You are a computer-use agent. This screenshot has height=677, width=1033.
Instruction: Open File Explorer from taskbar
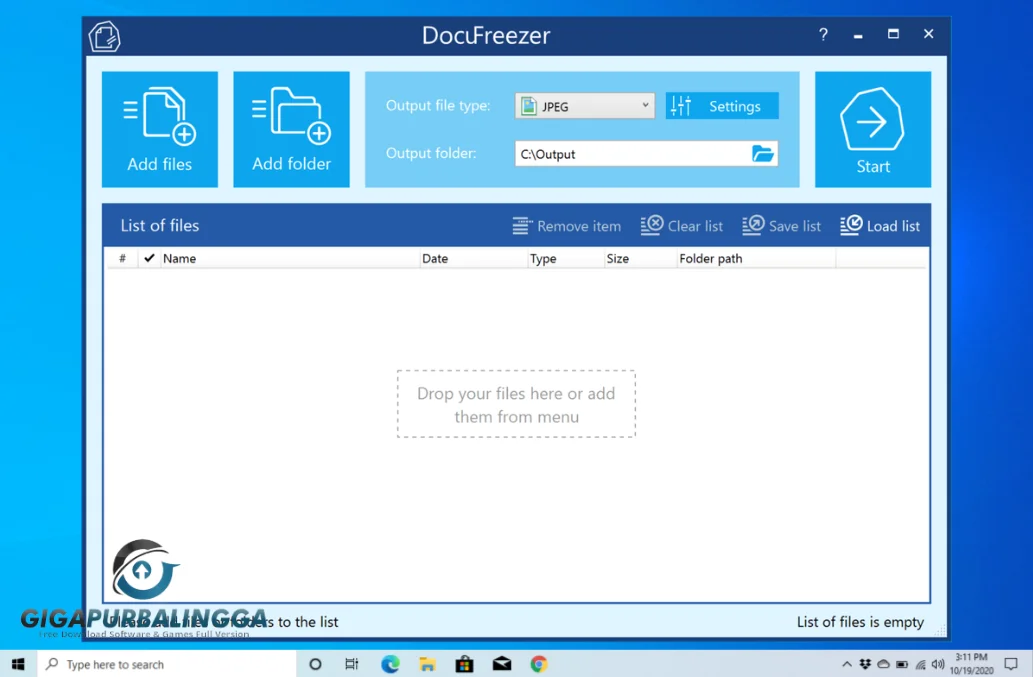coord(427,664)
